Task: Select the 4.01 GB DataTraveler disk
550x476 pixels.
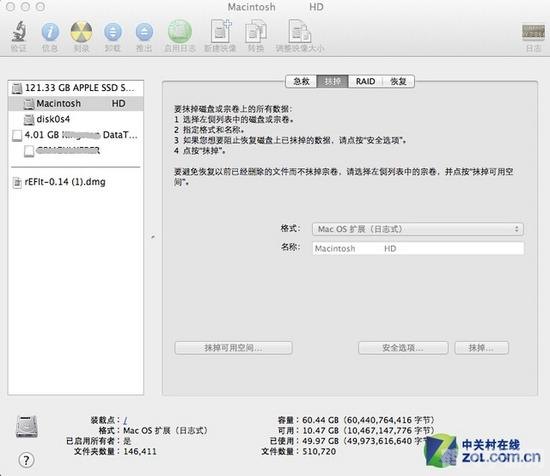Action: [x=75, y=135]
